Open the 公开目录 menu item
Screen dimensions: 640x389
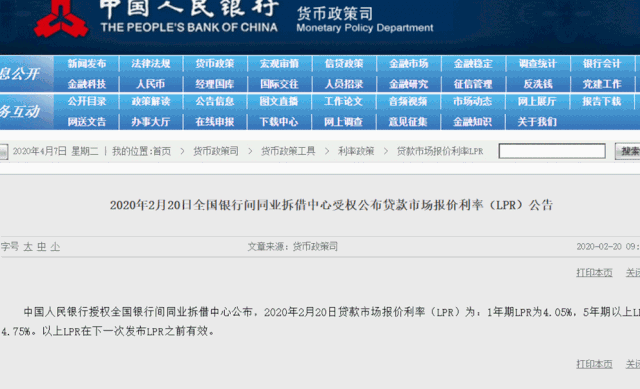87,101
